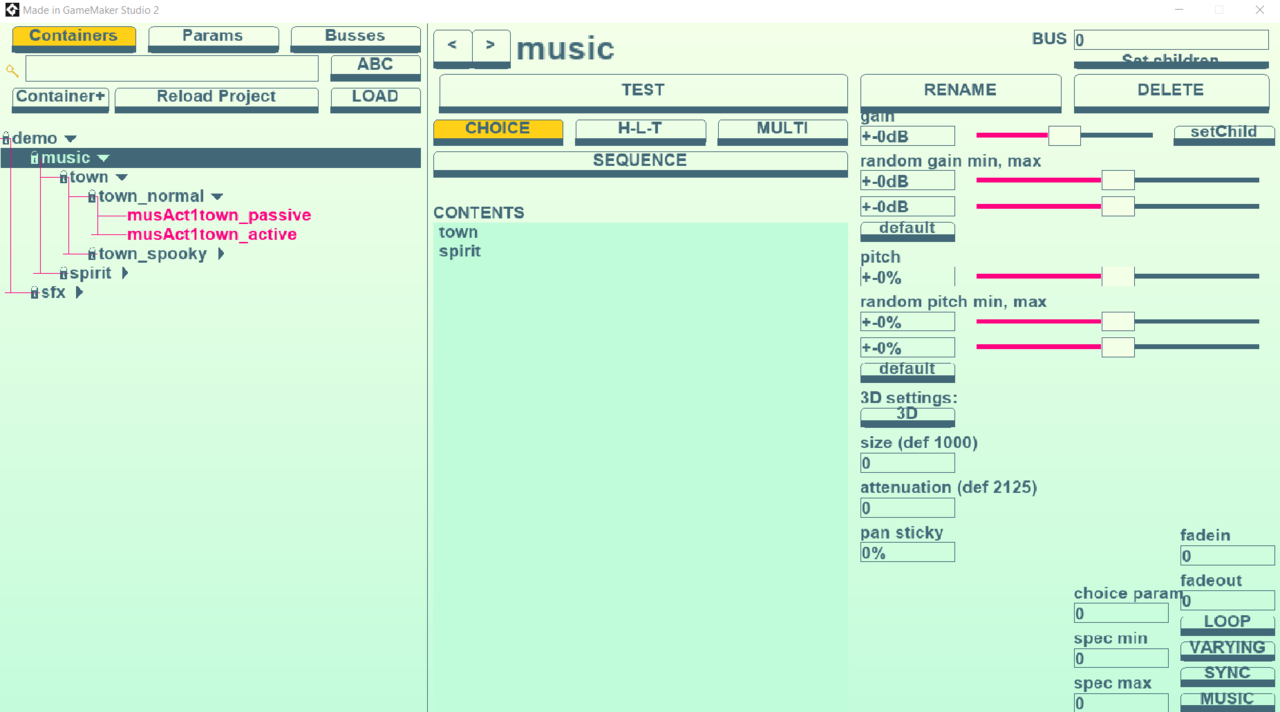Click the BUS input field
Screen dimensions: 1280x712
1171,40
